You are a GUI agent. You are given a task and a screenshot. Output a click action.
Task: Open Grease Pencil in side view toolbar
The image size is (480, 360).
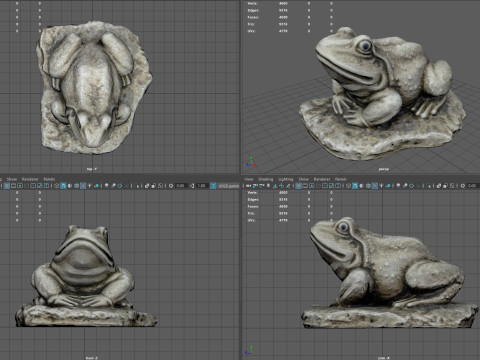288,186
